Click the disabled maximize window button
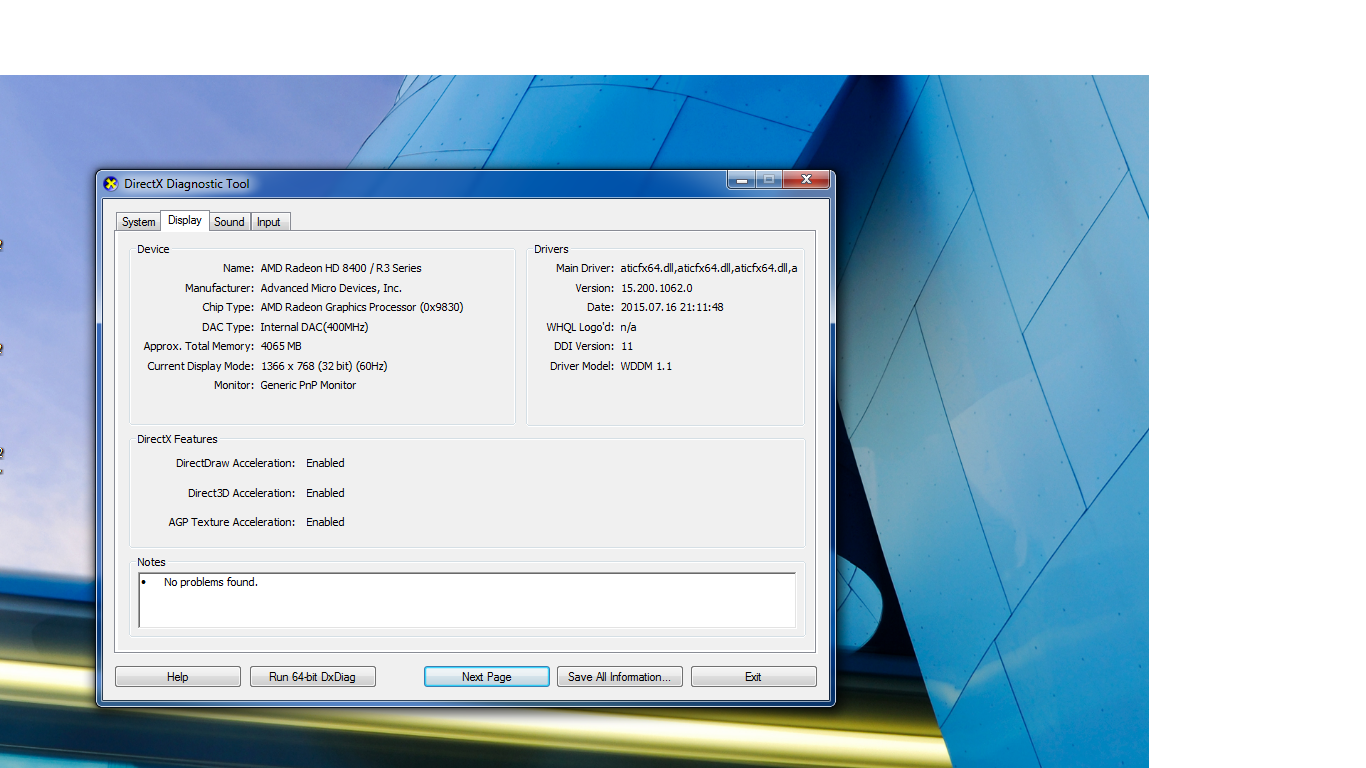Viewport: 1366px width, 768px height. (x=768, y=180)
